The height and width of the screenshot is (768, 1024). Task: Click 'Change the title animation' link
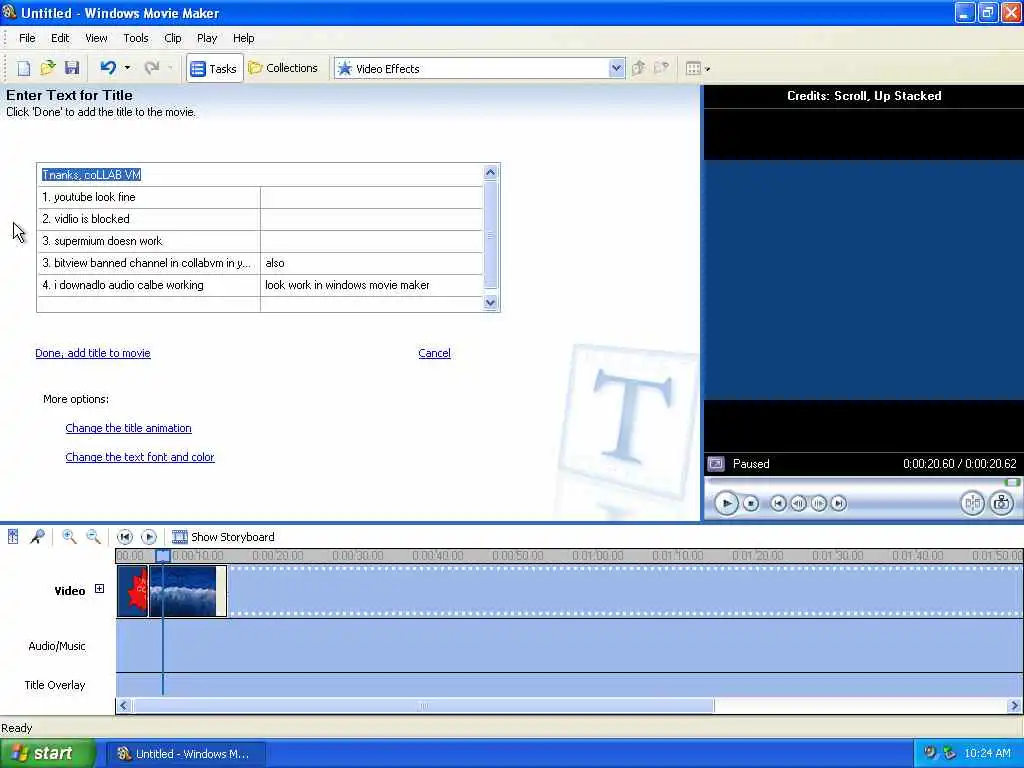[129, 428]
